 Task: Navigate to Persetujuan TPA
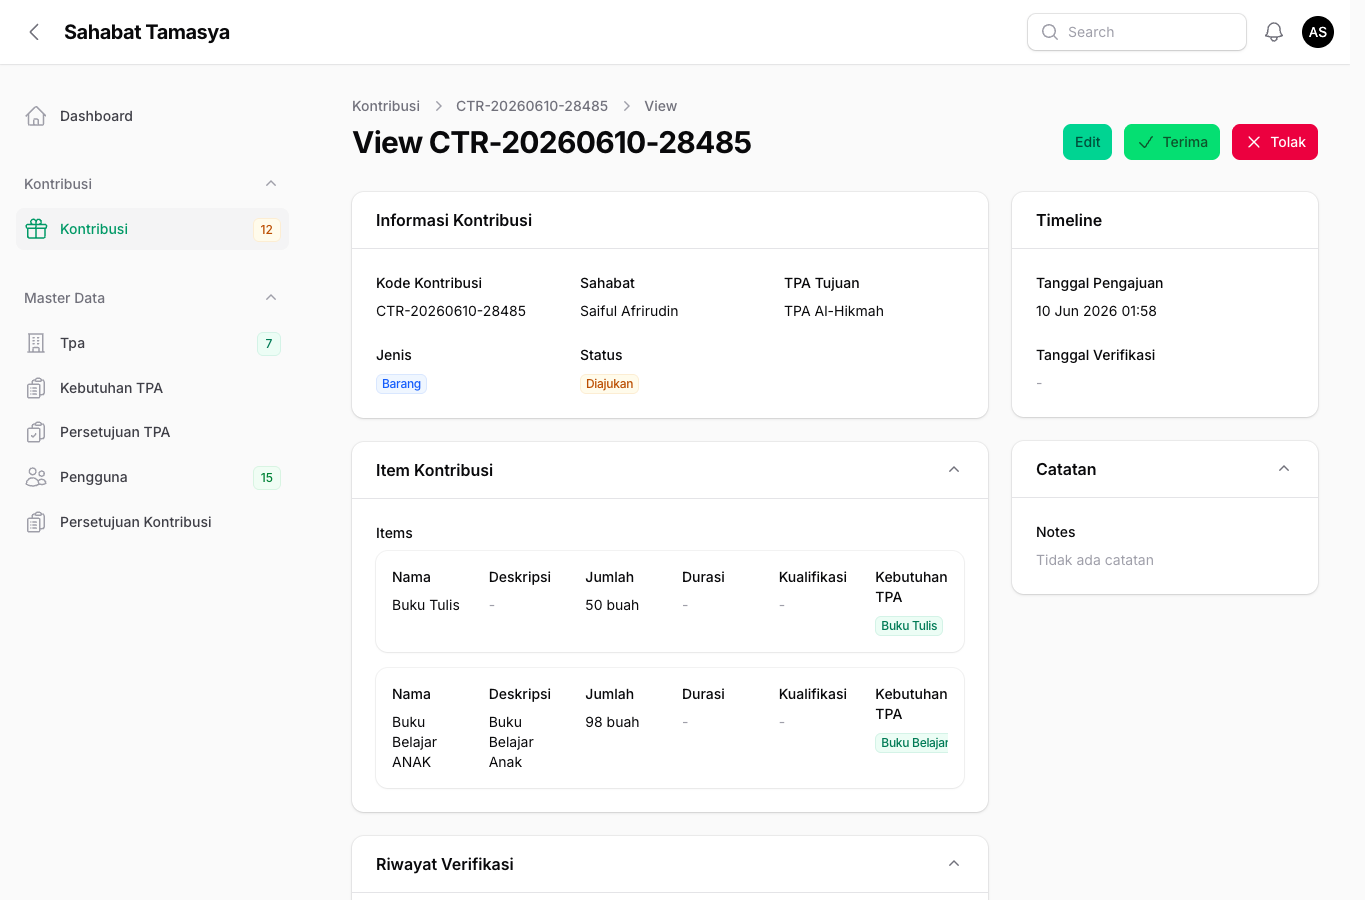(152, 432)
